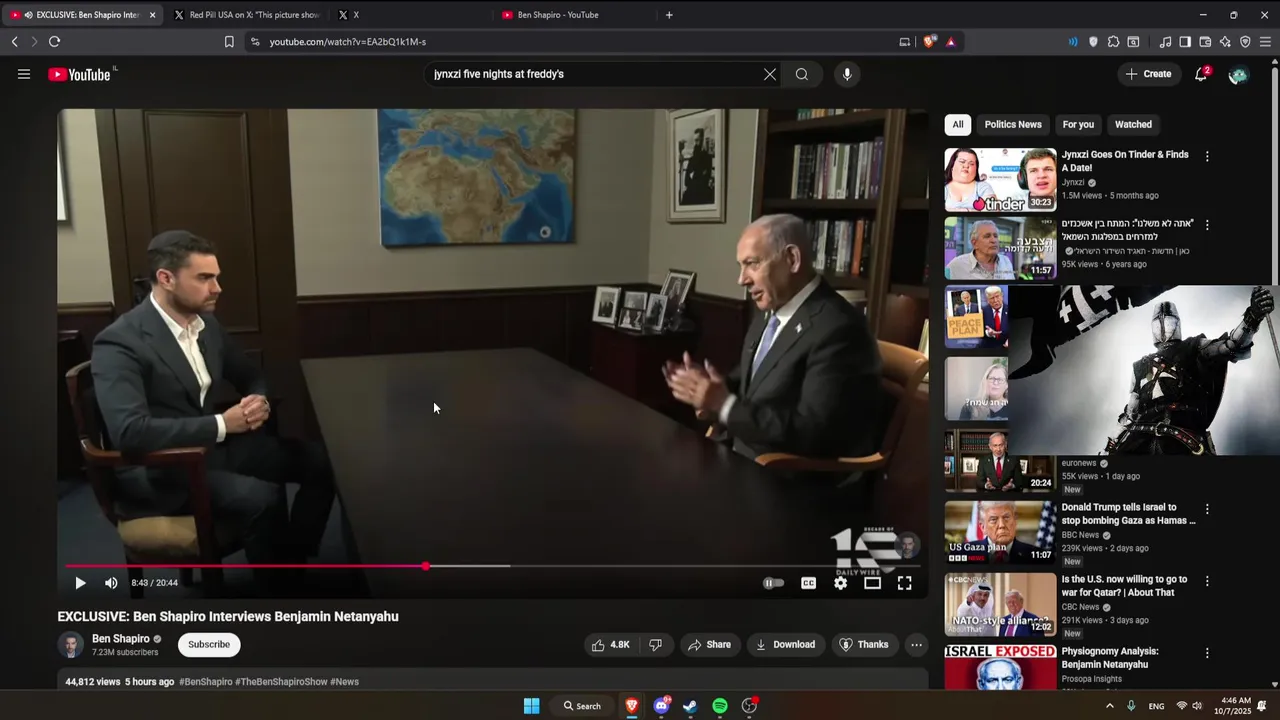Open Ben Shapiro channel avatar
This screenshot has width=1280, height=720.
[71, 645]
